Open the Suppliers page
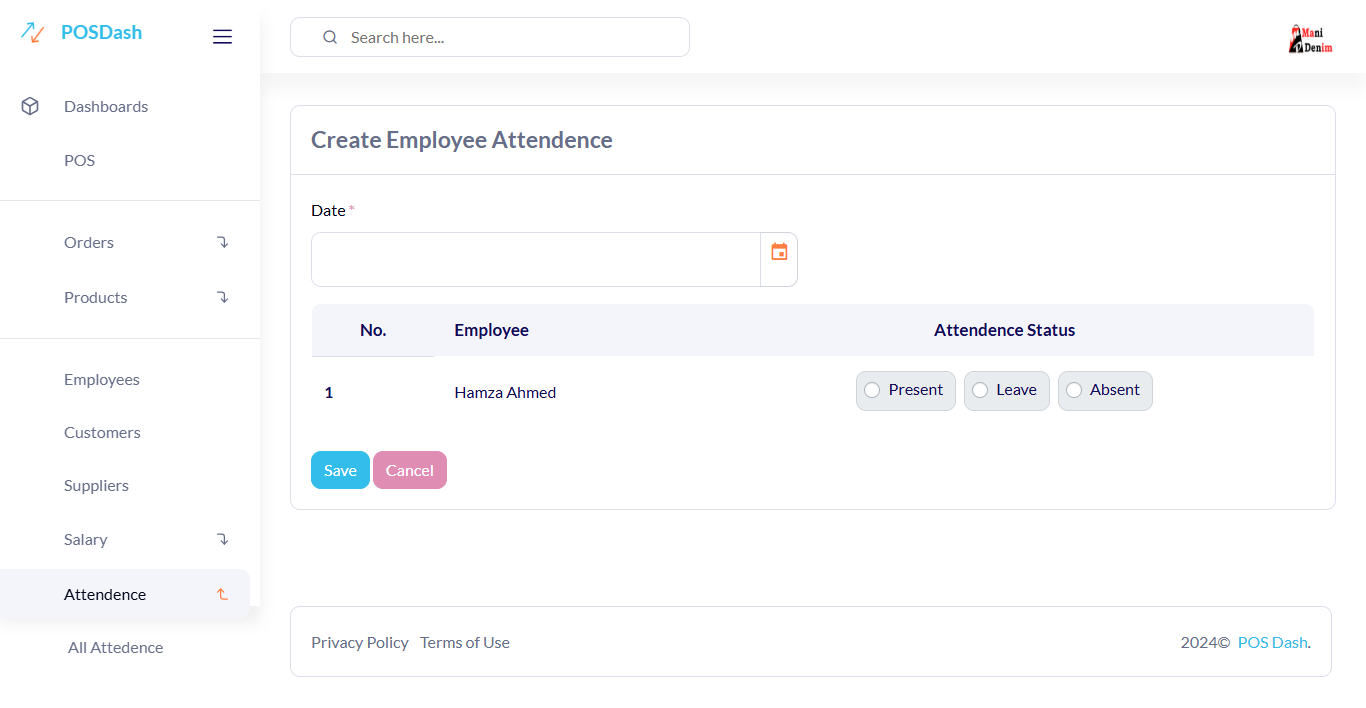The image size is (1366, 708). point(96,485)
